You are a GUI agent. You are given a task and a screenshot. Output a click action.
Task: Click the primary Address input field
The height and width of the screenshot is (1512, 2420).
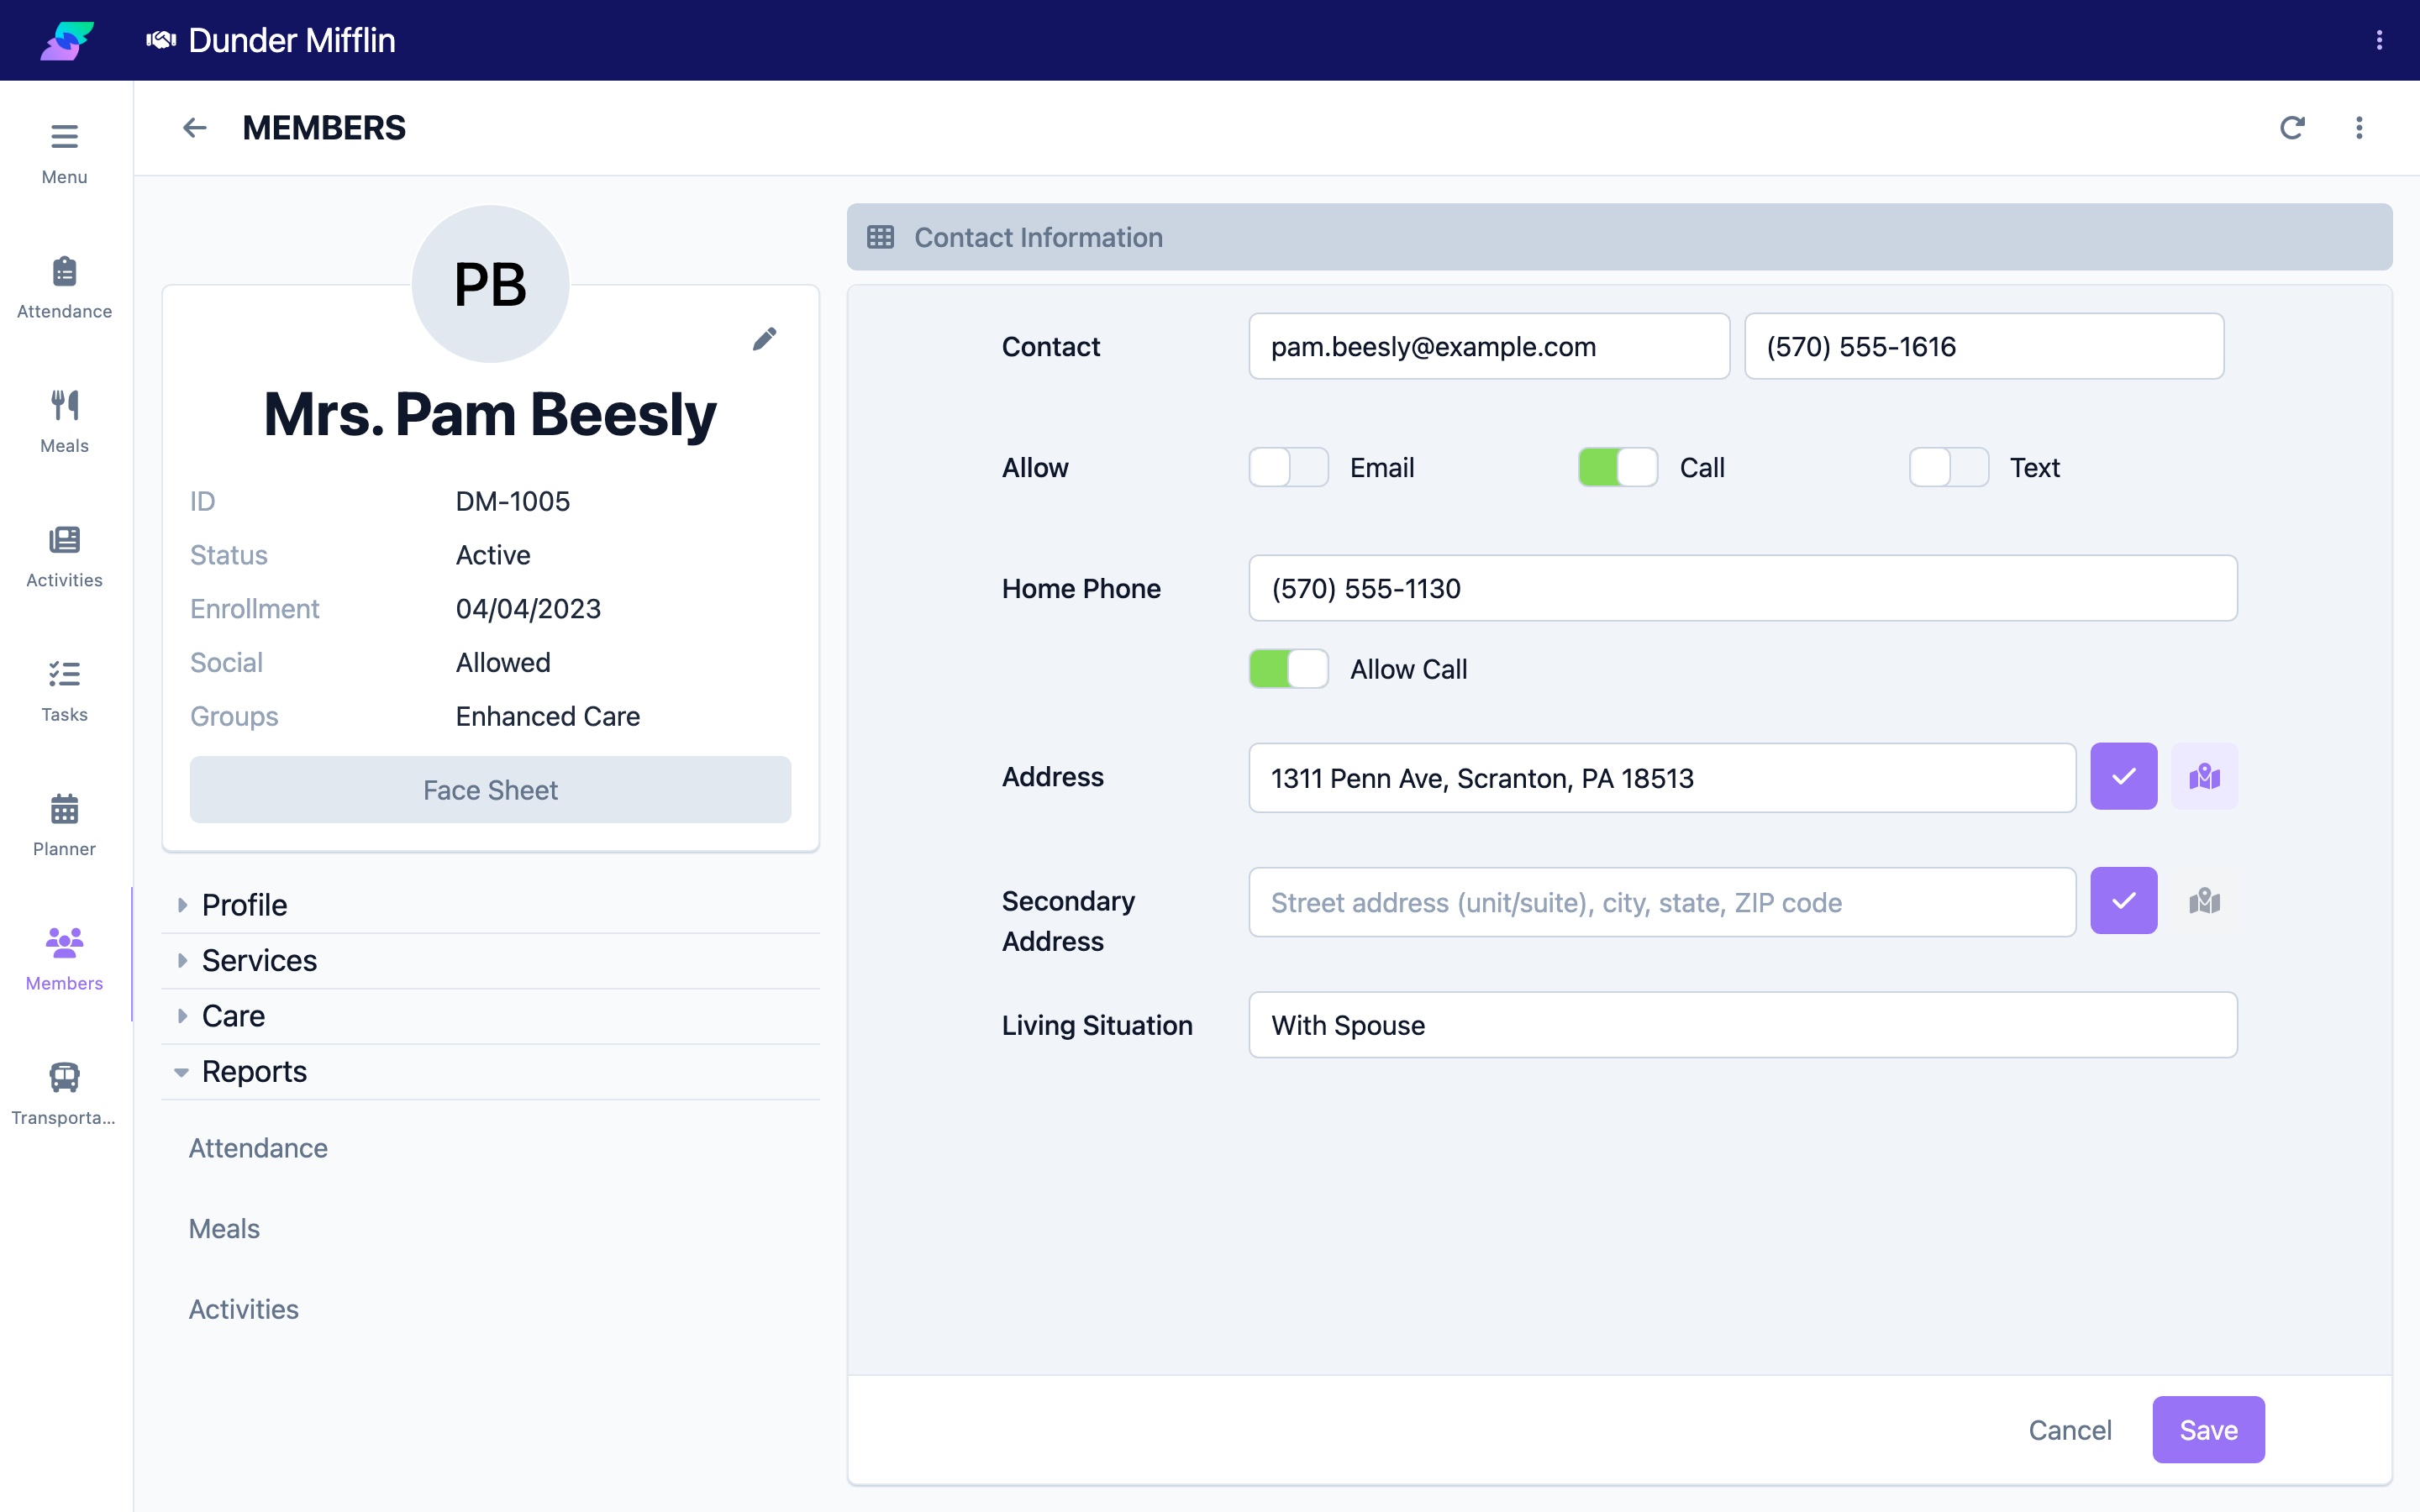tap(1662, 778)
